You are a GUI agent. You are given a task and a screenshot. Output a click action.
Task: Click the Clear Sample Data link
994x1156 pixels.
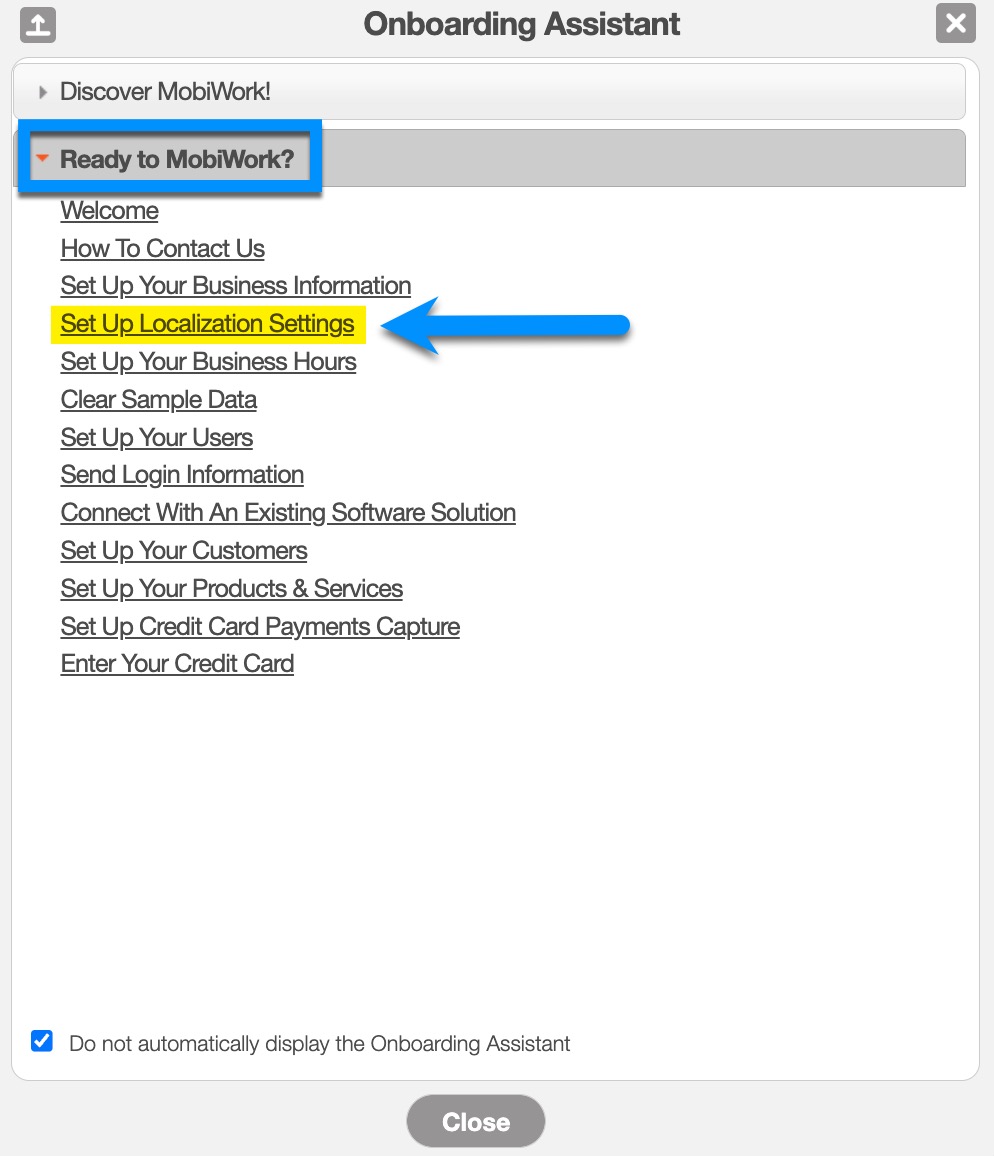click(x=158, y=400)
